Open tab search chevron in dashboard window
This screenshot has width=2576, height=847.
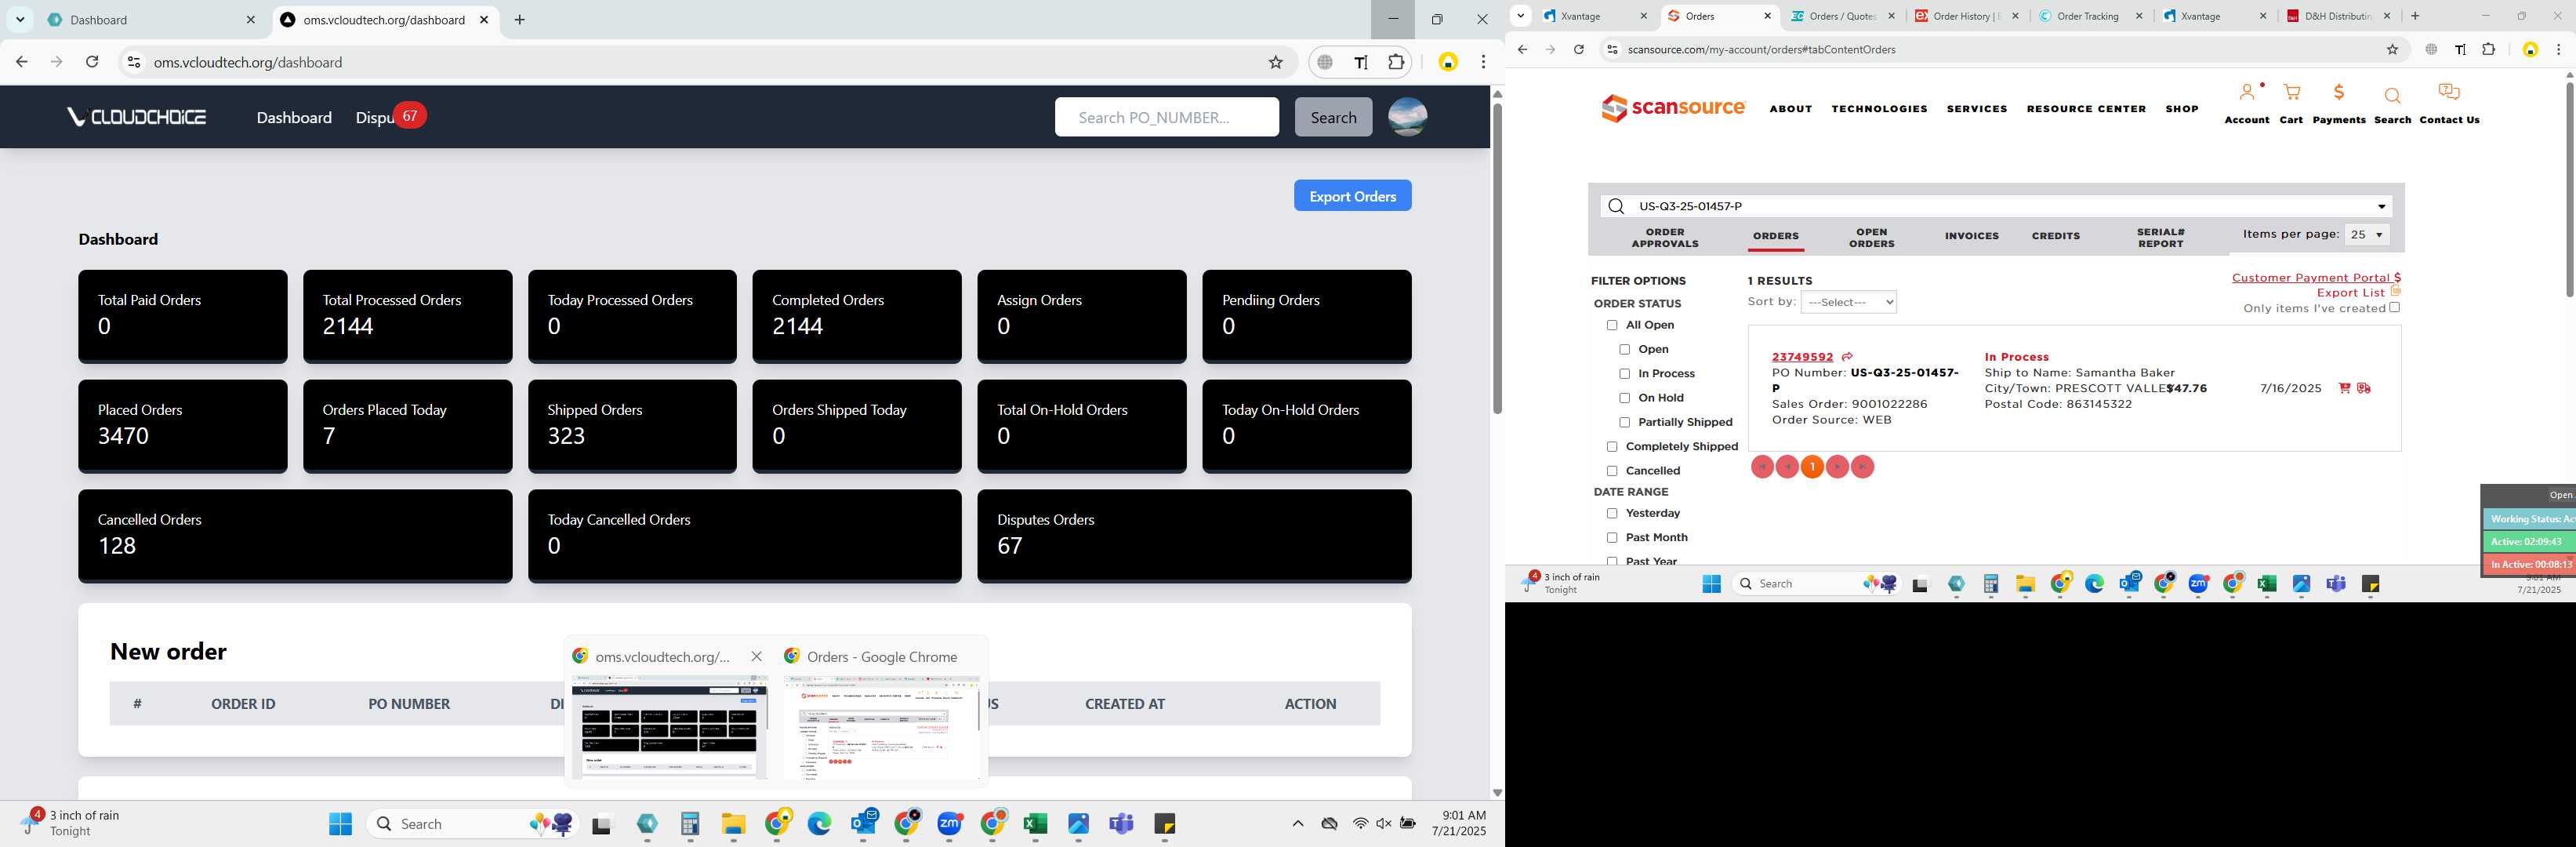click(20, 19)
